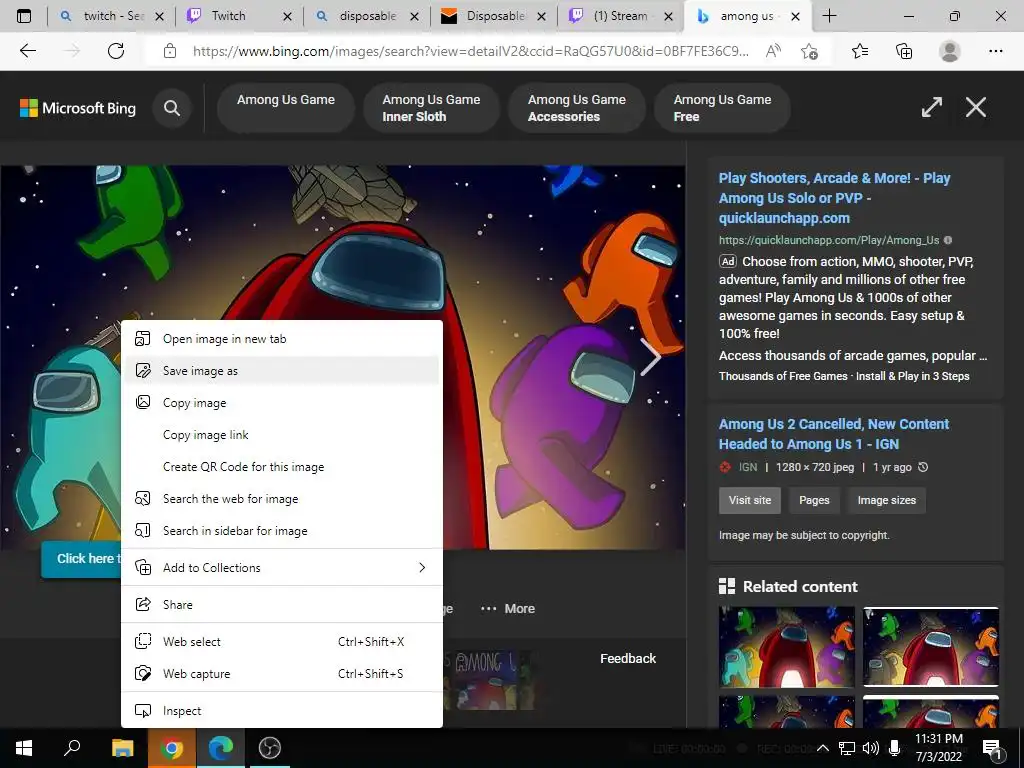Open the Collections toolbar icon

pyautogui.click(x=904, y=51)
